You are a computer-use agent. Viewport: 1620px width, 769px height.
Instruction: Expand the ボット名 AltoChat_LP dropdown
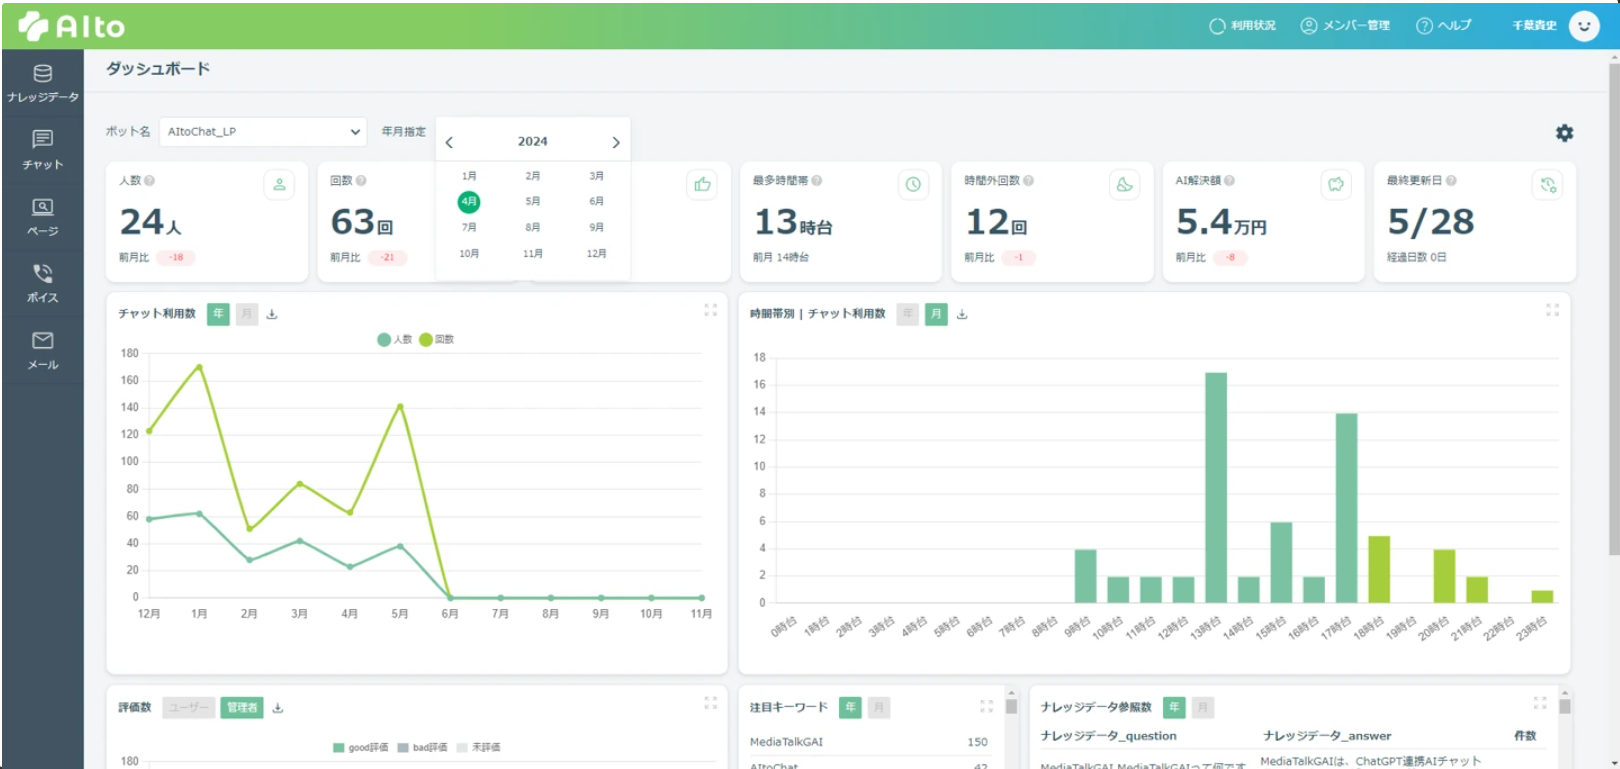[x=264, y=132]
